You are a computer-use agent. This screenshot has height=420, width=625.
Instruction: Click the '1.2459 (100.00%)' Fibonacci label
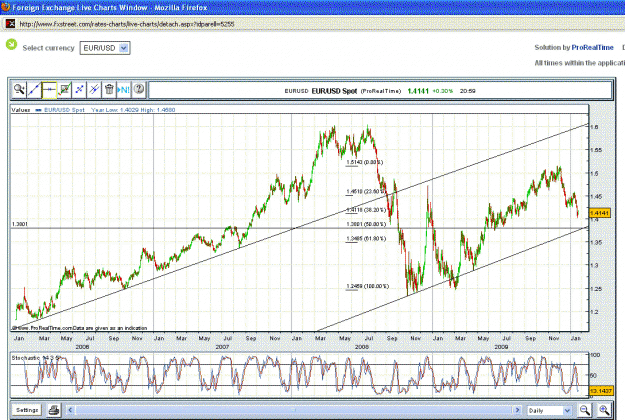(x=367, y=286)
